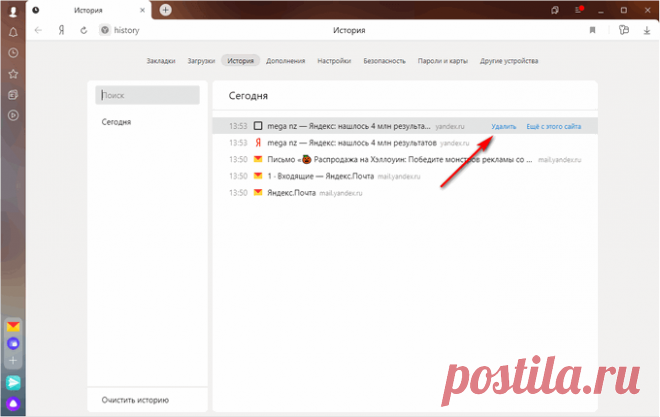Viewport: 660px width, 417px height.
Task: Click mail favicon of Входящие entry
Action: (x=258, y=176)
